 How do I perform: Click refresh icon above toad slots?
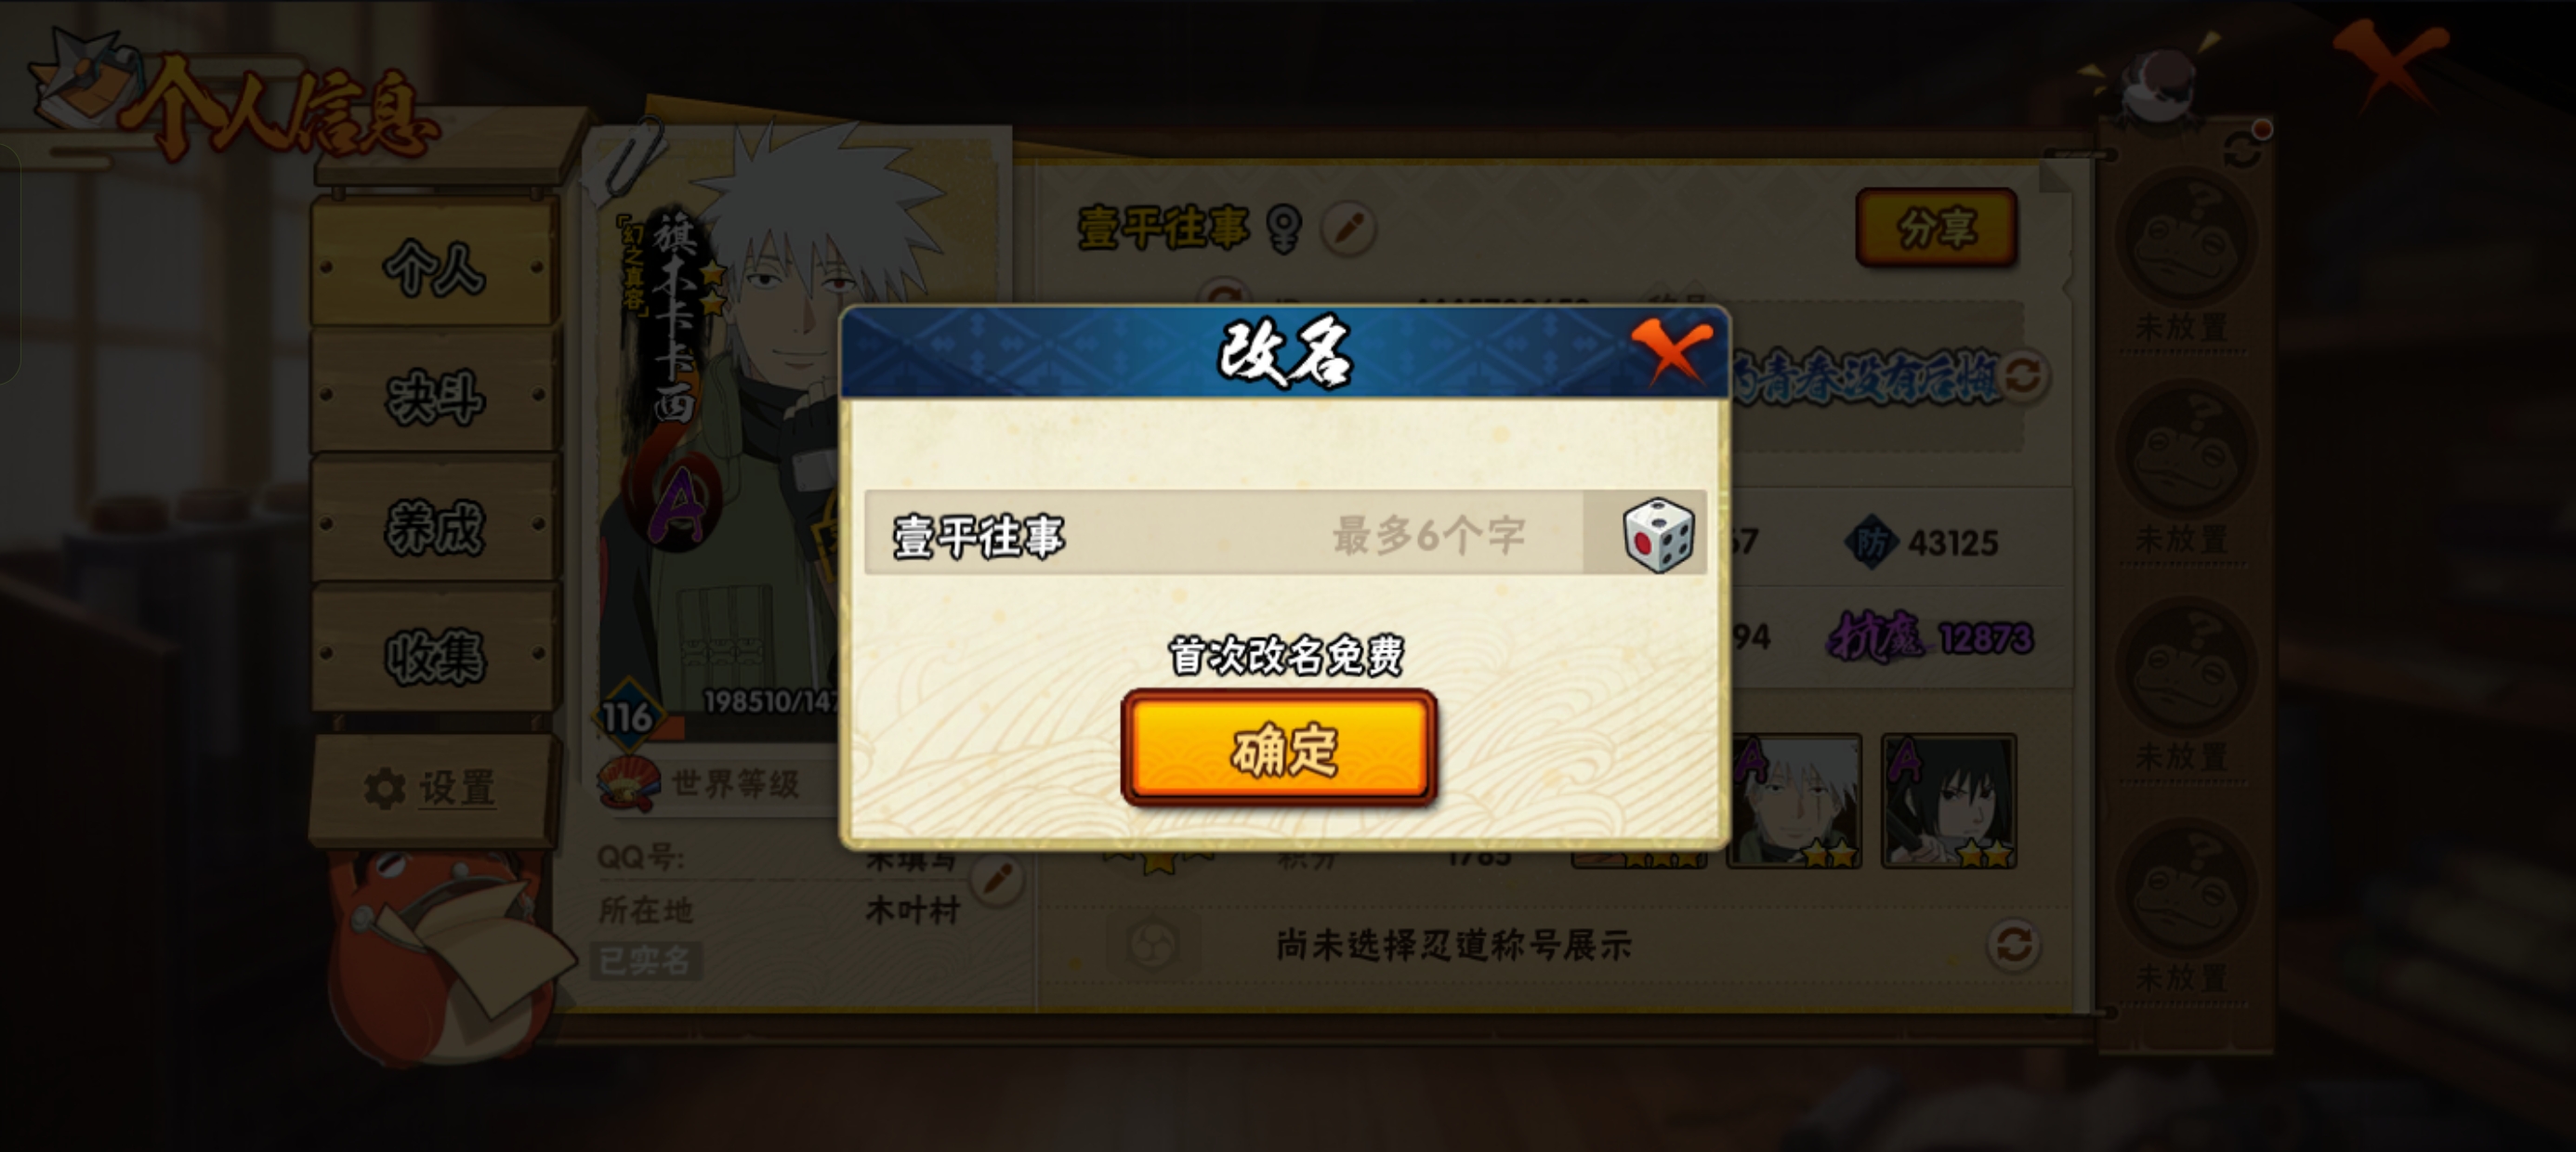point(2241,150)
